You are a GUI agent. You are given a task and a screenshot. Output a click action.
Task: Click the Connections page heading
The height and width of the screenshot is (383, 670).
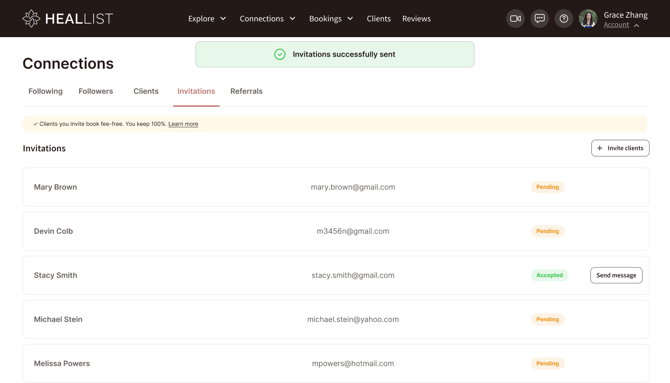click(x=68, y=63)
